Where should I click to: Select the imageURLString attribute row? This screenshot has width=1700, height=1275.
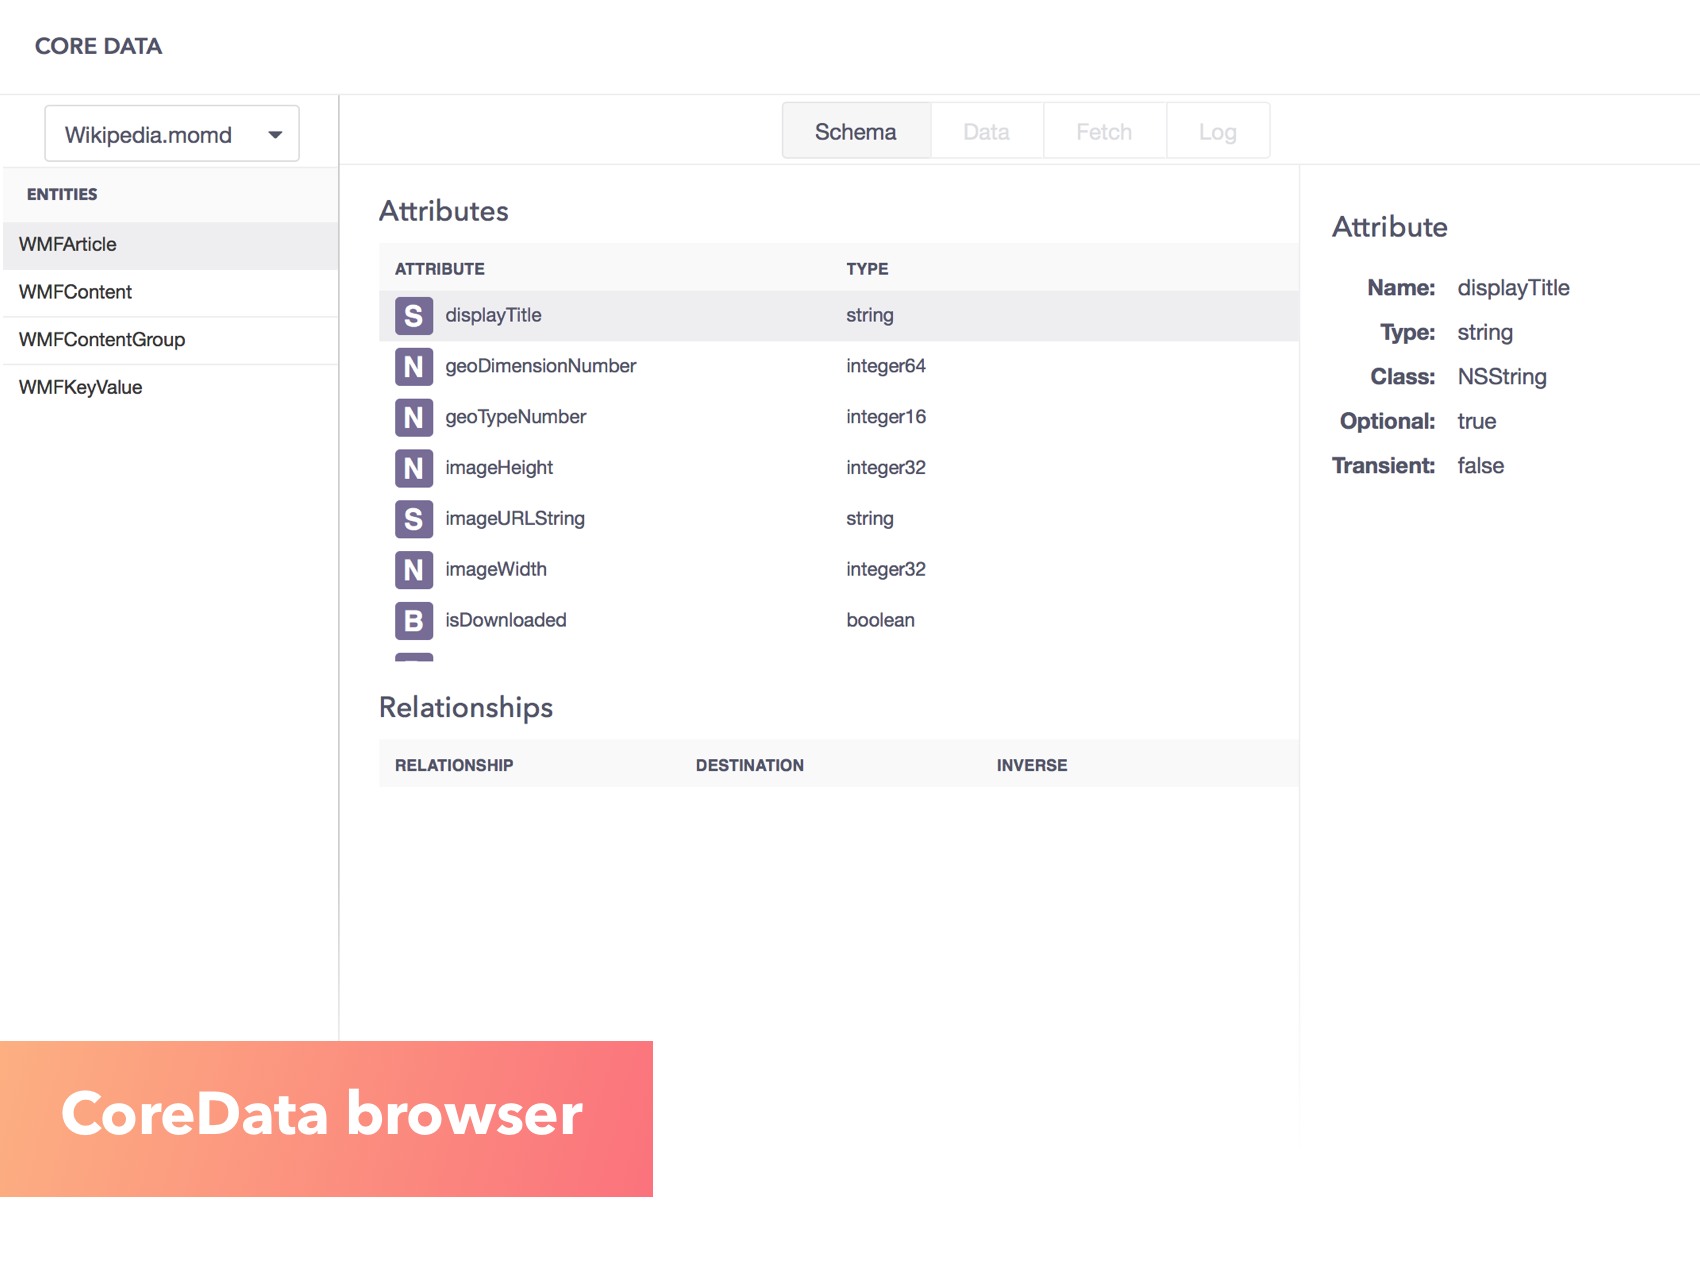pyautogui.click(x=700, y=519)
